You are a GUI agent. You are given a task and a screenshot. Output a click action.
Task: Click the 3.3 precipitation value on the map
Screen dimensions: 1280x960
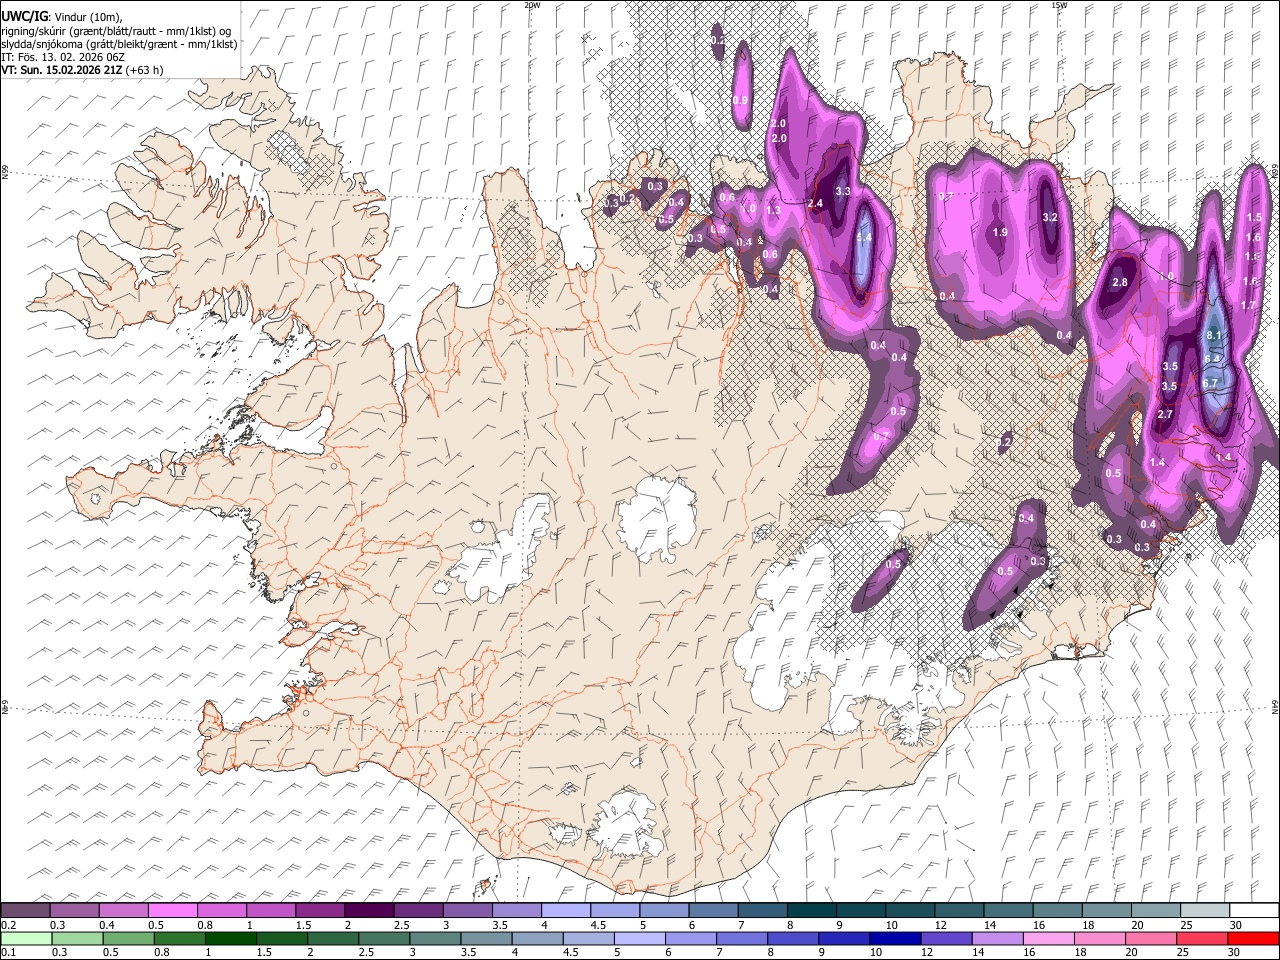842,191
